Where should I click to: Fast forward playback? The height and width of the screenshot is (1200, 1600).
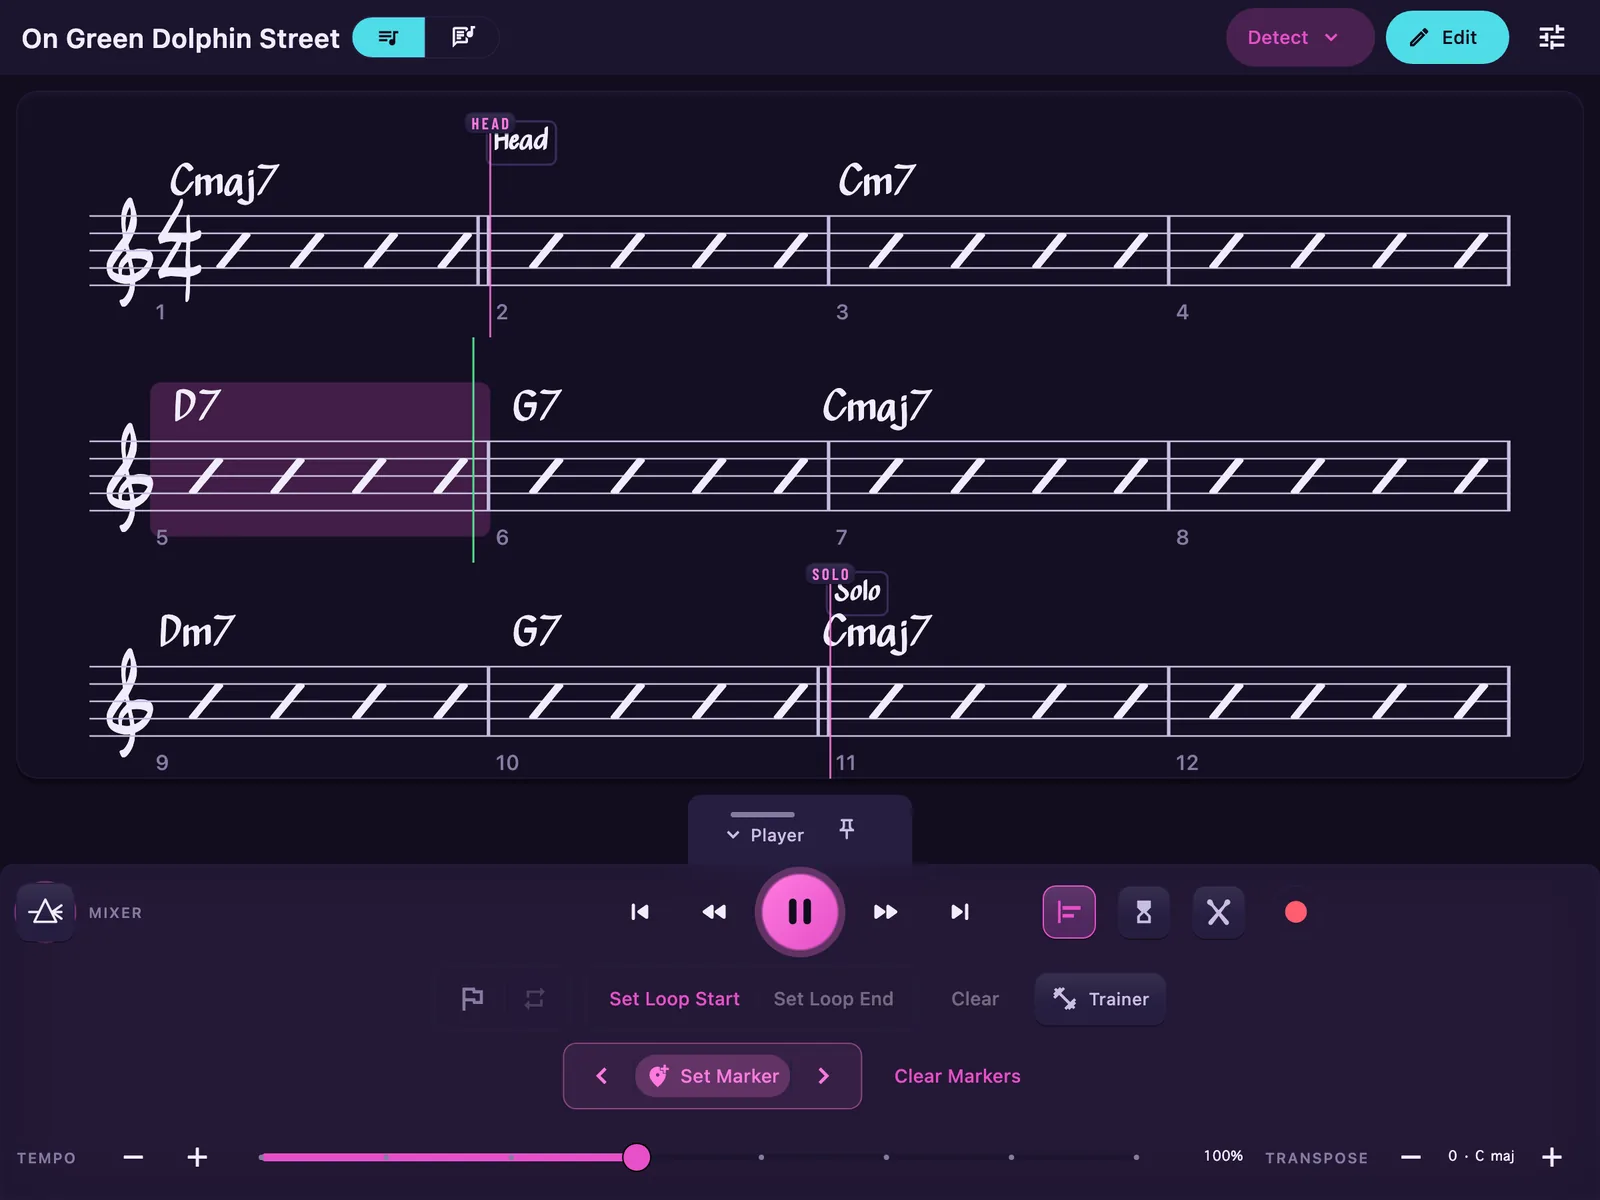885,912
